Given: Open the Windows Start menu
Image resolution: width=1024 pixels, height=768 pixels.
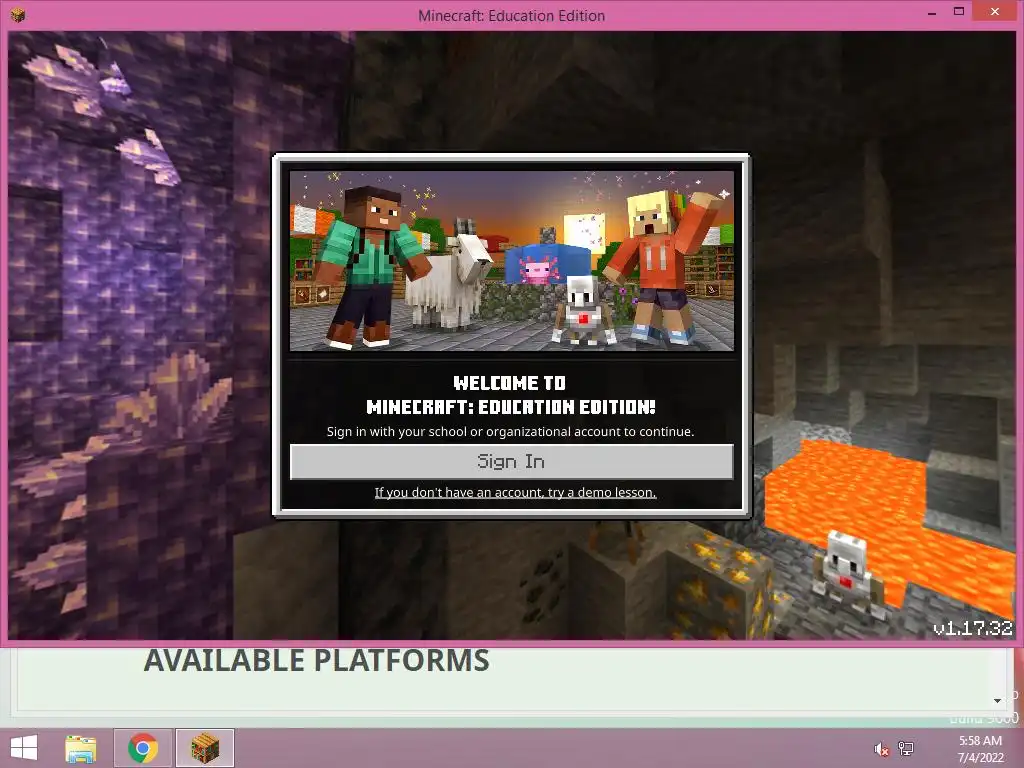Looking at the screenshot, I should coord(24,748).
